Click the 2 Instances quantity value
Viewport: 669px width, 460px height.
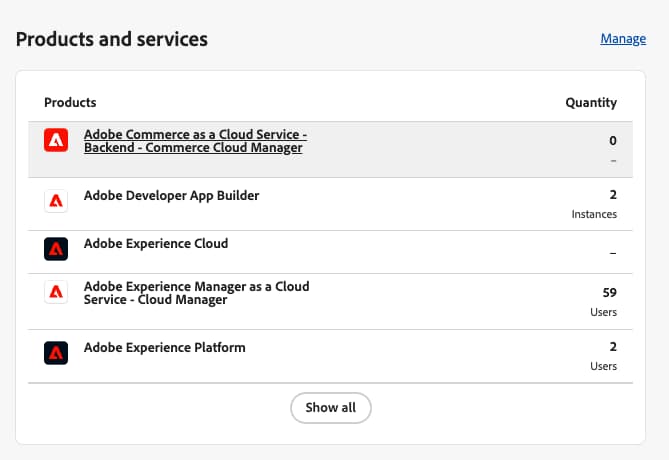point(610,196)
